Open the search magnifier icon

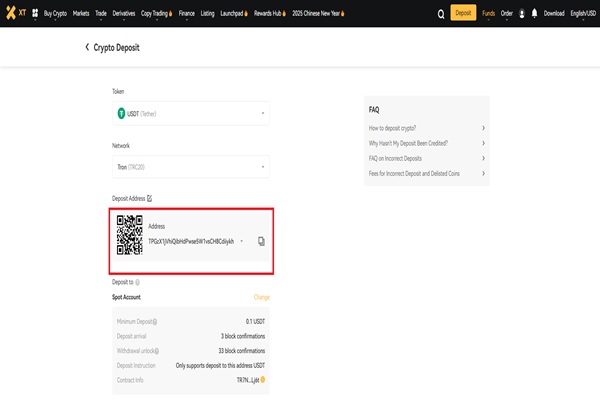click(x=441, y=14)
